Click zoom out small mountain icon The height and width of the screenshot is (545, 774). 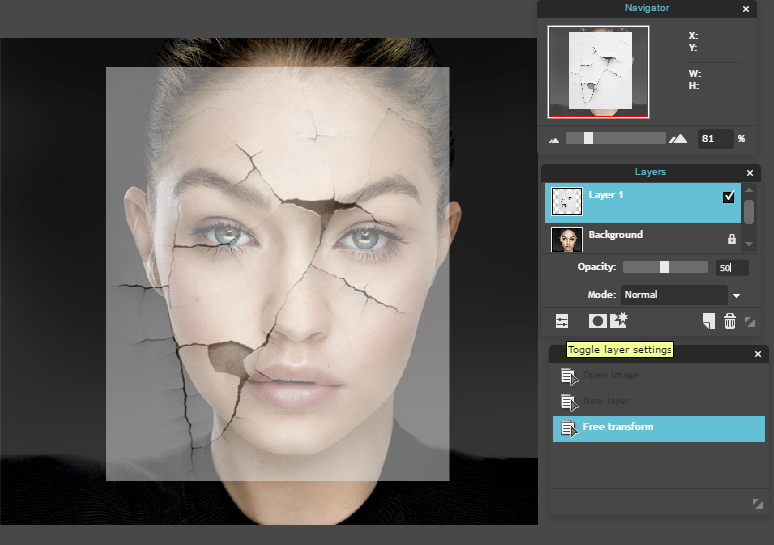(x=554, y=140)
